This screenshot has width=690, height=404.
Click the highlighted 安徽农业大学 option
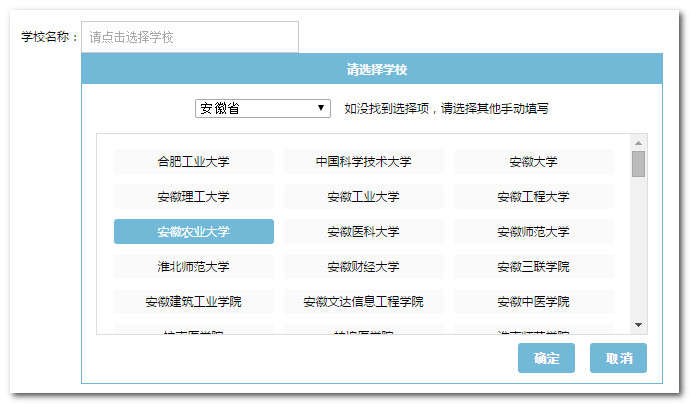pos(194,231)
